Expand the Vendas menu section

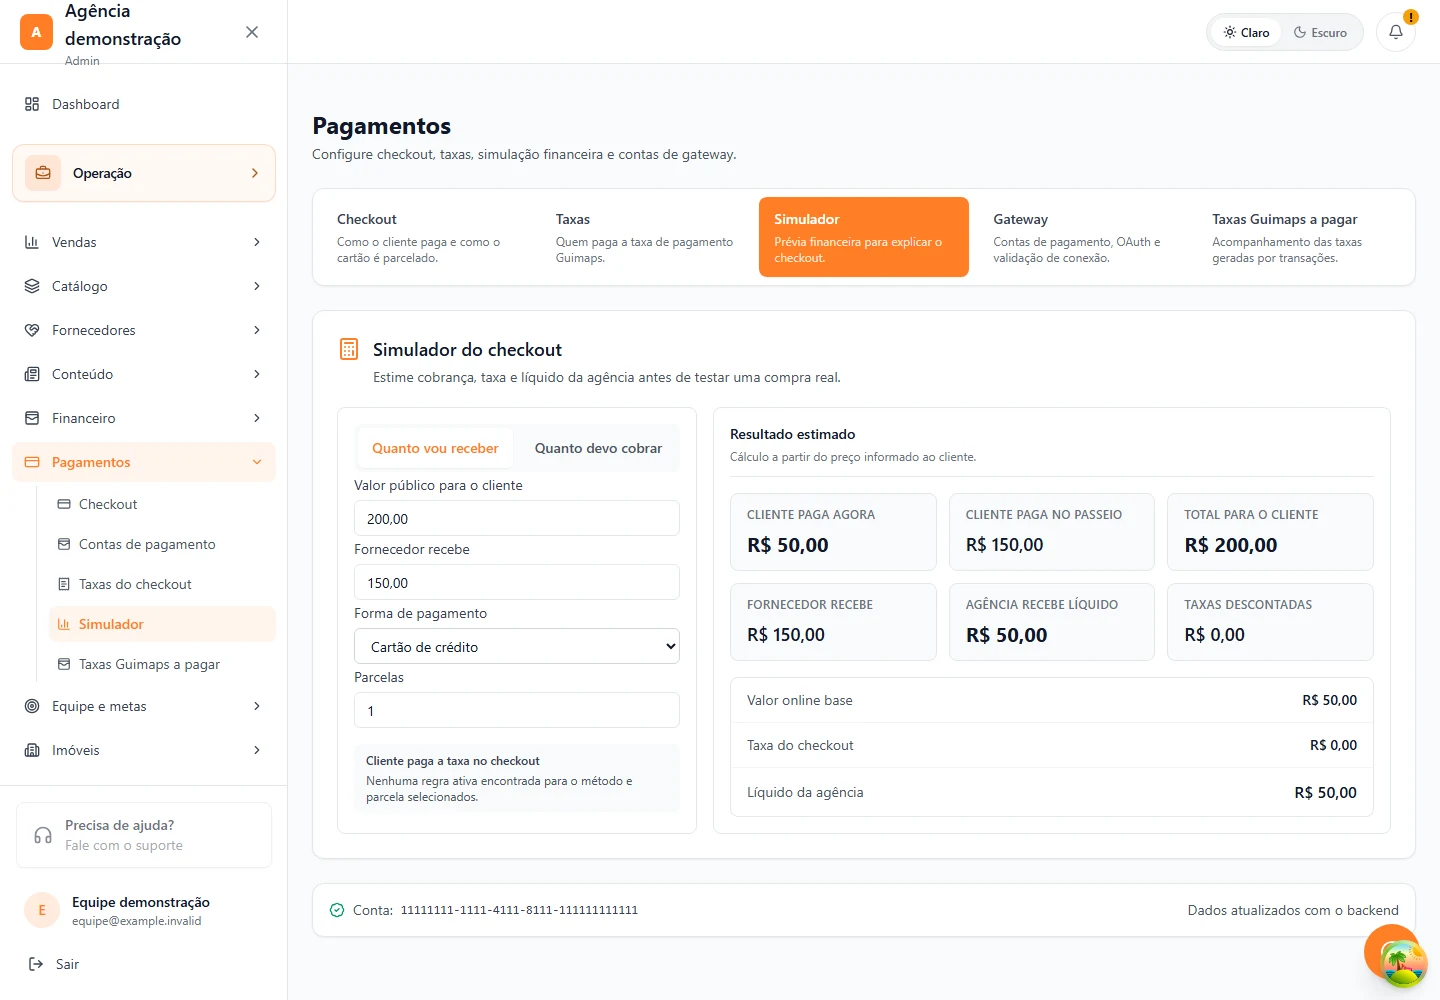pyautogui.click(x=144, y=242)
